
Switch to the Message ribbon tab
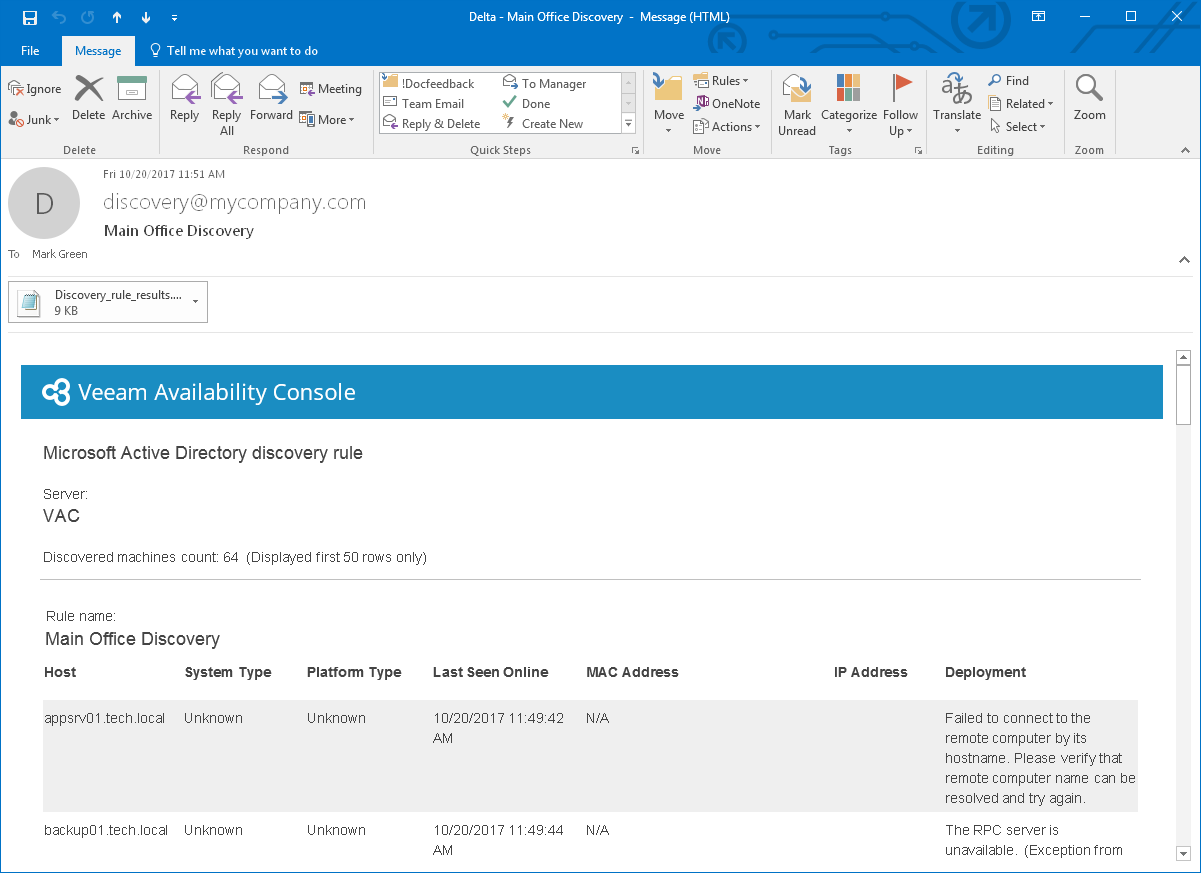(x=98, y=50)
